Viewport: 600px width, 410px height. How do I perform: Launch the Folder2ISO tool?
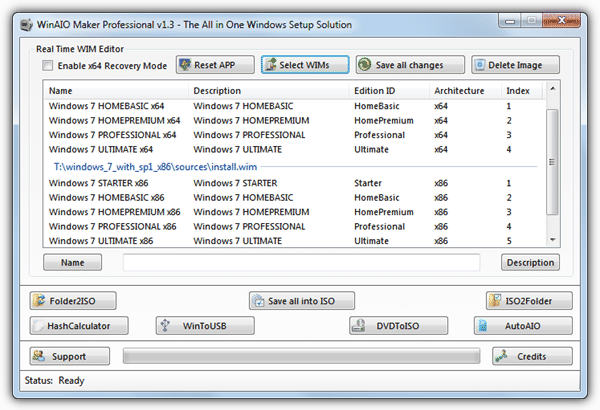(x=73, y=300)
